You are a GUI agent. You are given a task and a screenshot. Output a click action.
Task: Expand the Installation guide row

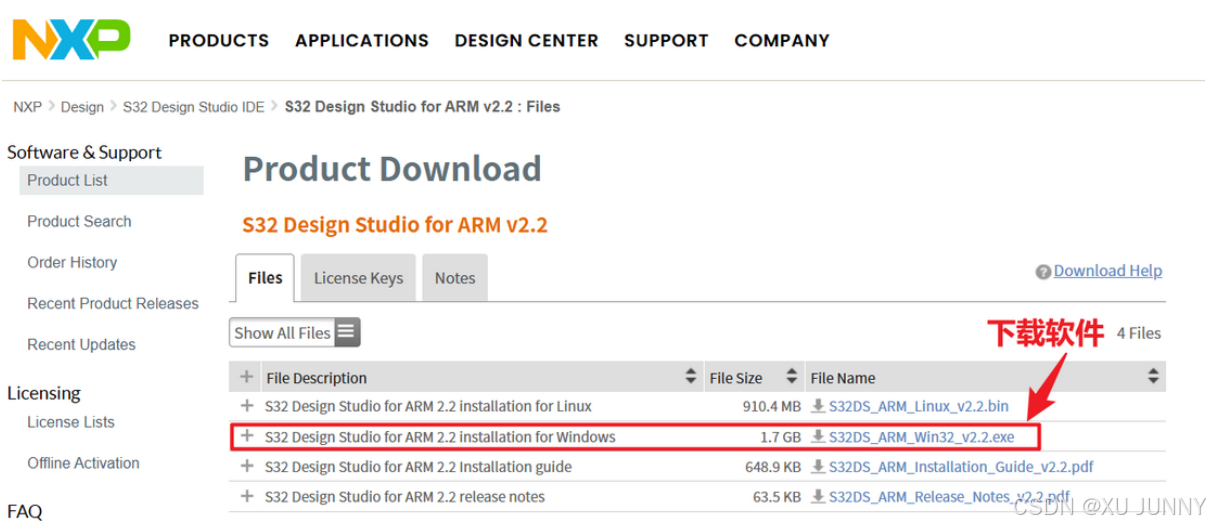[x=247, y=467]
